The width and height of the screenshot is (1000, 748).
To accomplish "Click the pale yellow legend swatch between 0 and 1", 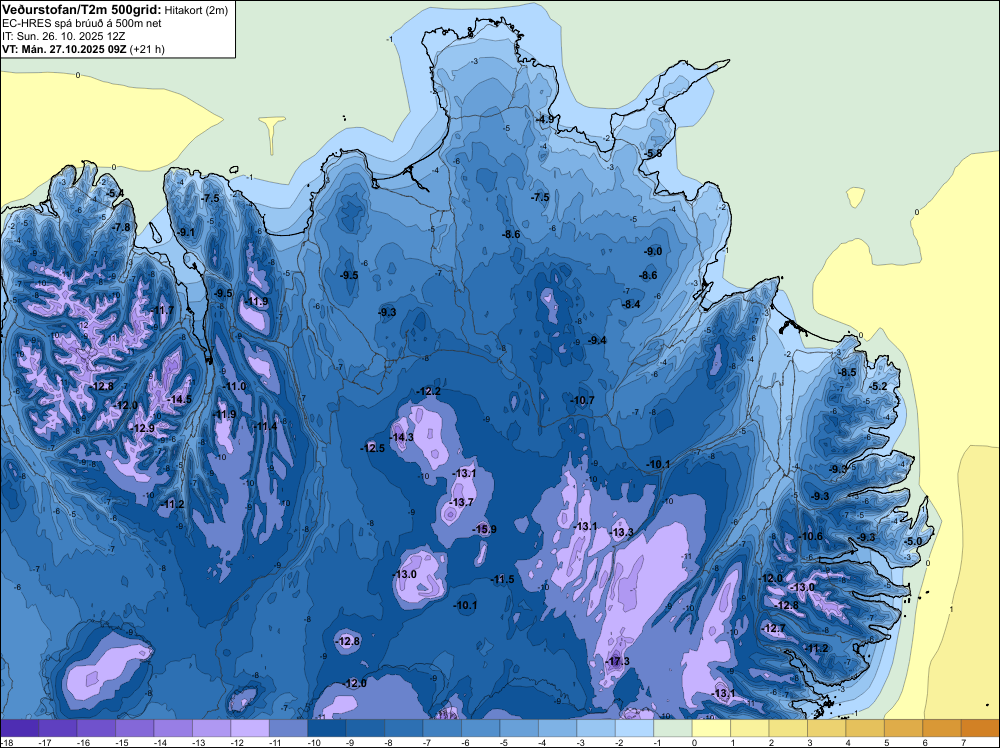I will pos(711,728).
